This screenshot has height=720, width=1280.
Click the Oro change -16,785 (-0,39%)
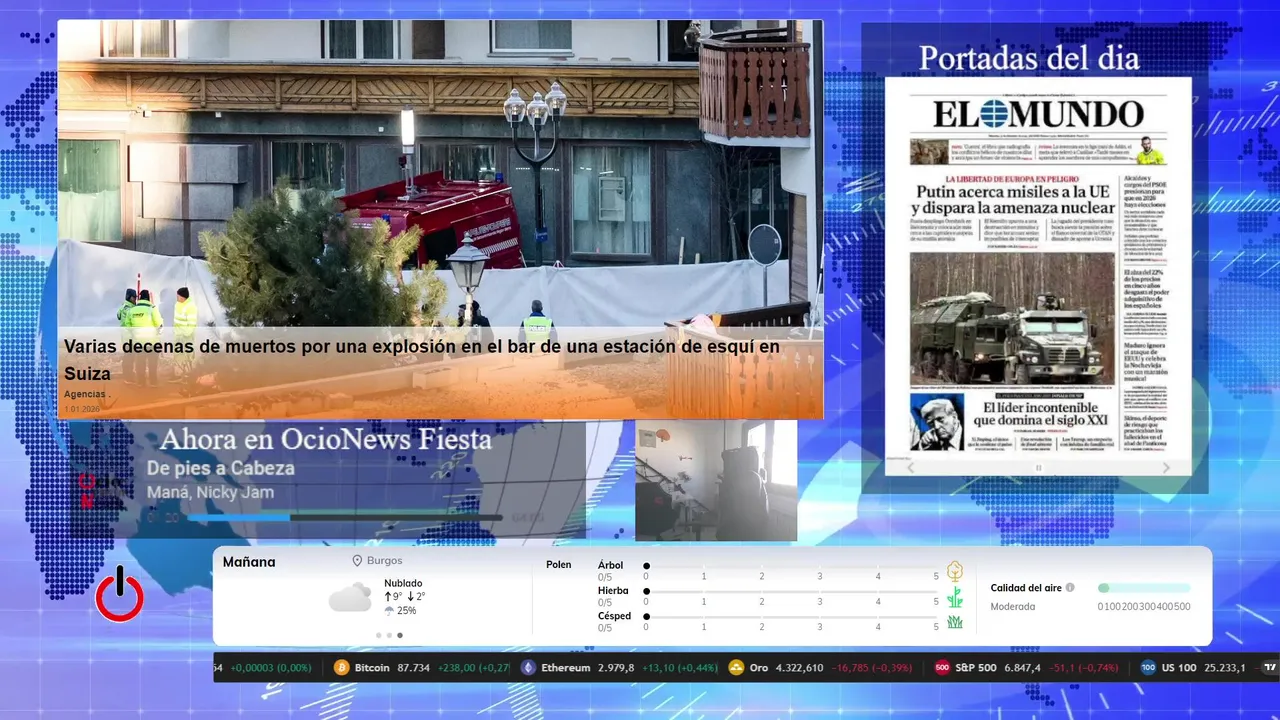(x=873, y=668)
